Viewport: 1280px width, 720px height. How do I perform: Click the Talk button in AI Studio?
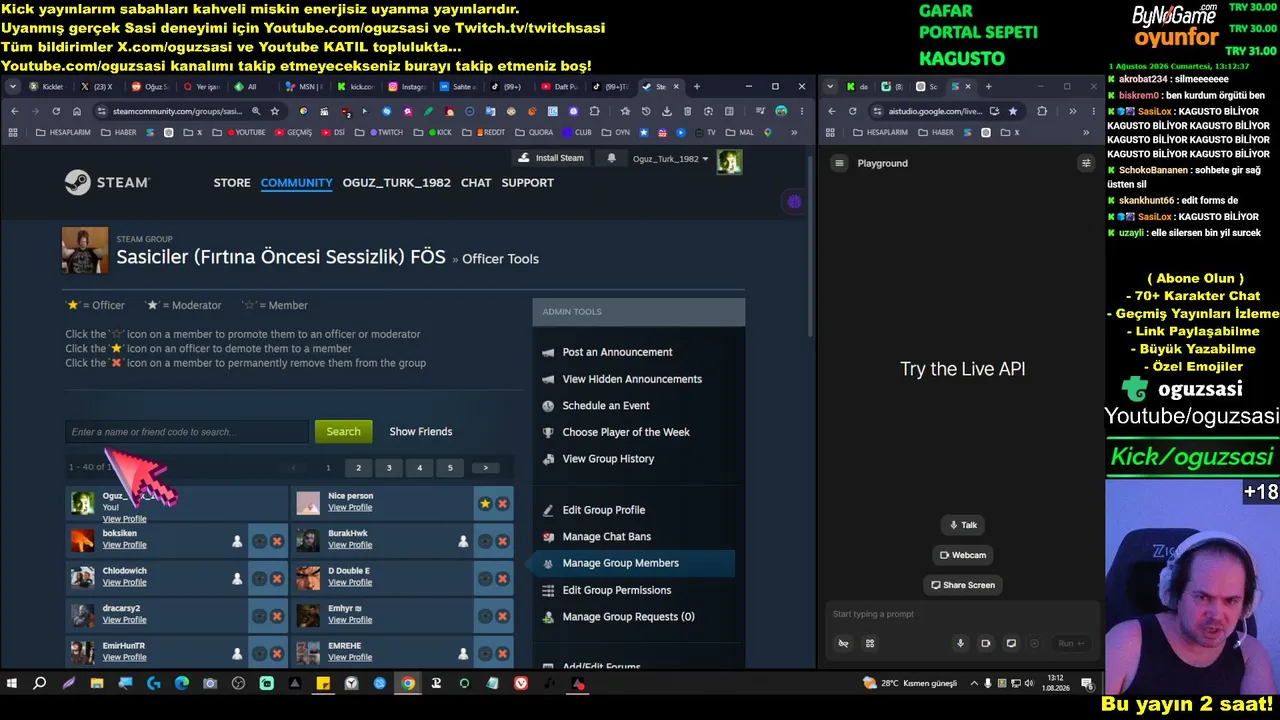(962, 525)
